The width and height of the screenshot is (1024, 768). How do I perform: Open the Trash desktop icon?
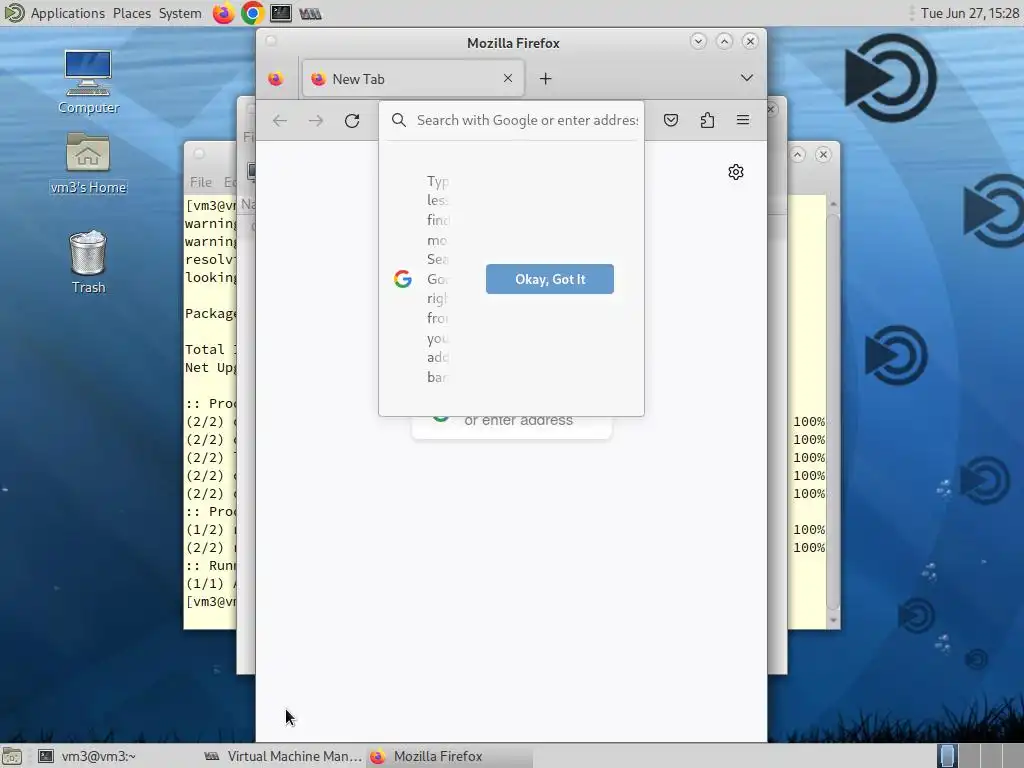tap(88, 263)
